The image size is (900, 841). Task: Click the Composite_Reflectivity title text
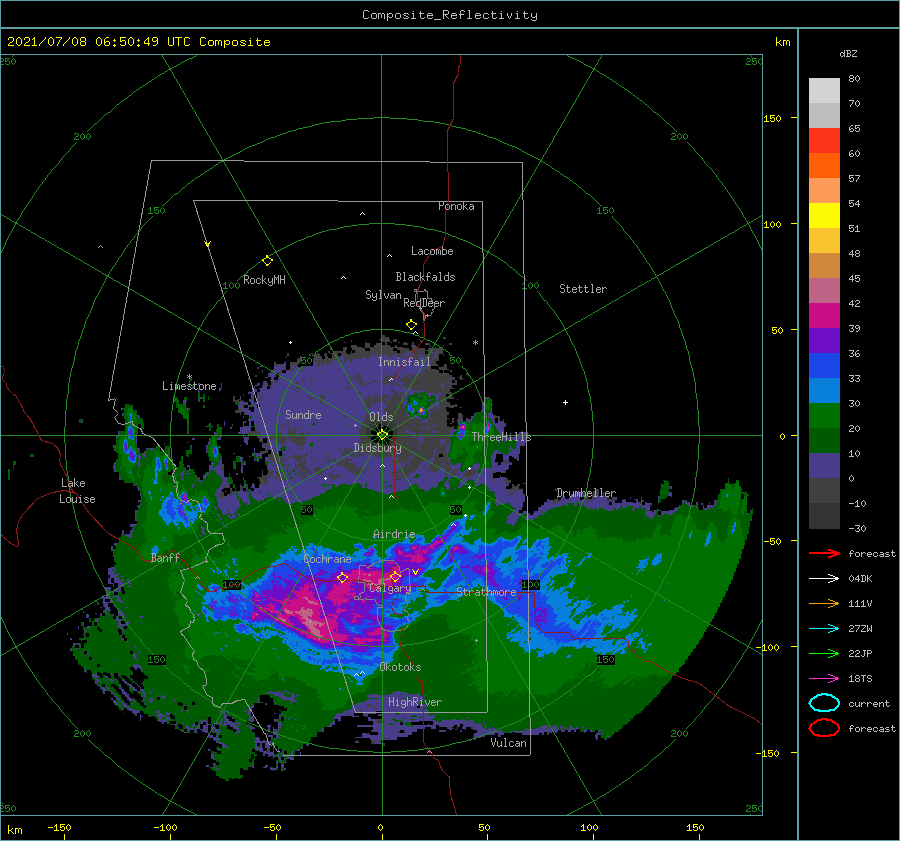tap(450, 15)
